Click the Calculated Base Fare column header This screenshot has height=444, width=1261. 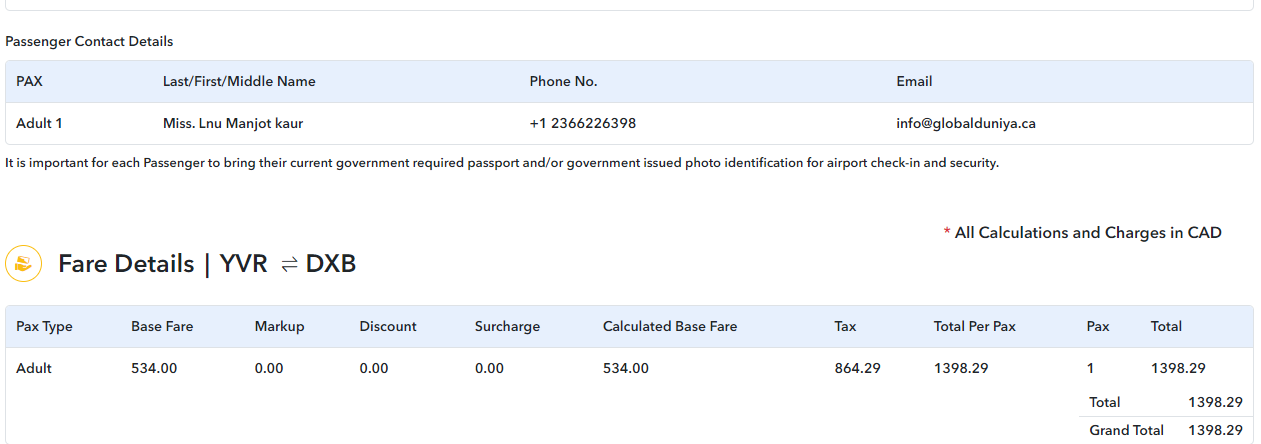[x=670, y=326]
